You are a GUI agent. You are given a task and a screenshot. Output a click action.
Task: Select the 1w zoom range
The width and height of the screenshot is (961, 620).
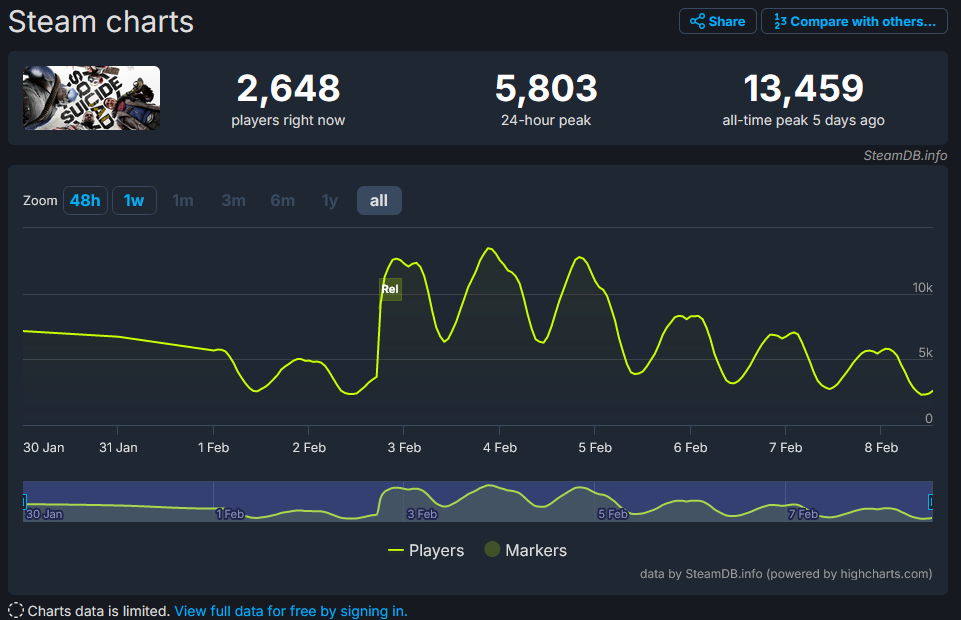pyautogui.click(x=134, y=200)
